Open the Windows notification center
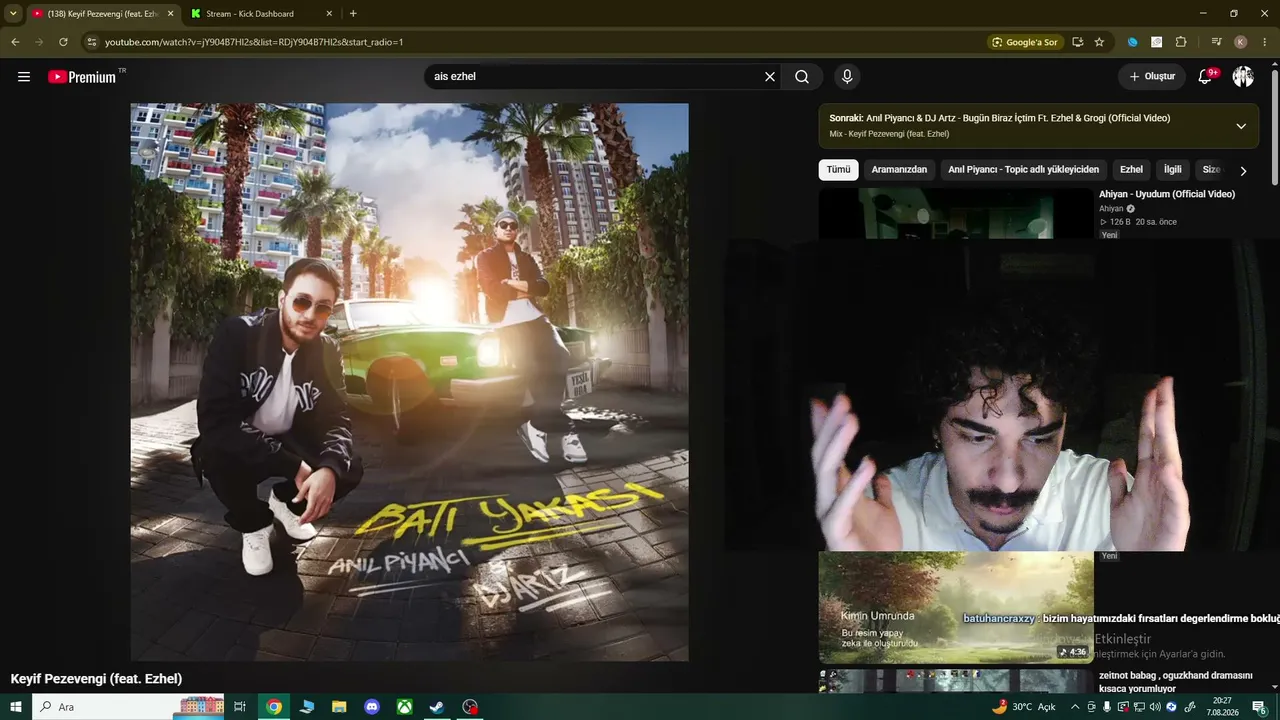 (1259, 707)
